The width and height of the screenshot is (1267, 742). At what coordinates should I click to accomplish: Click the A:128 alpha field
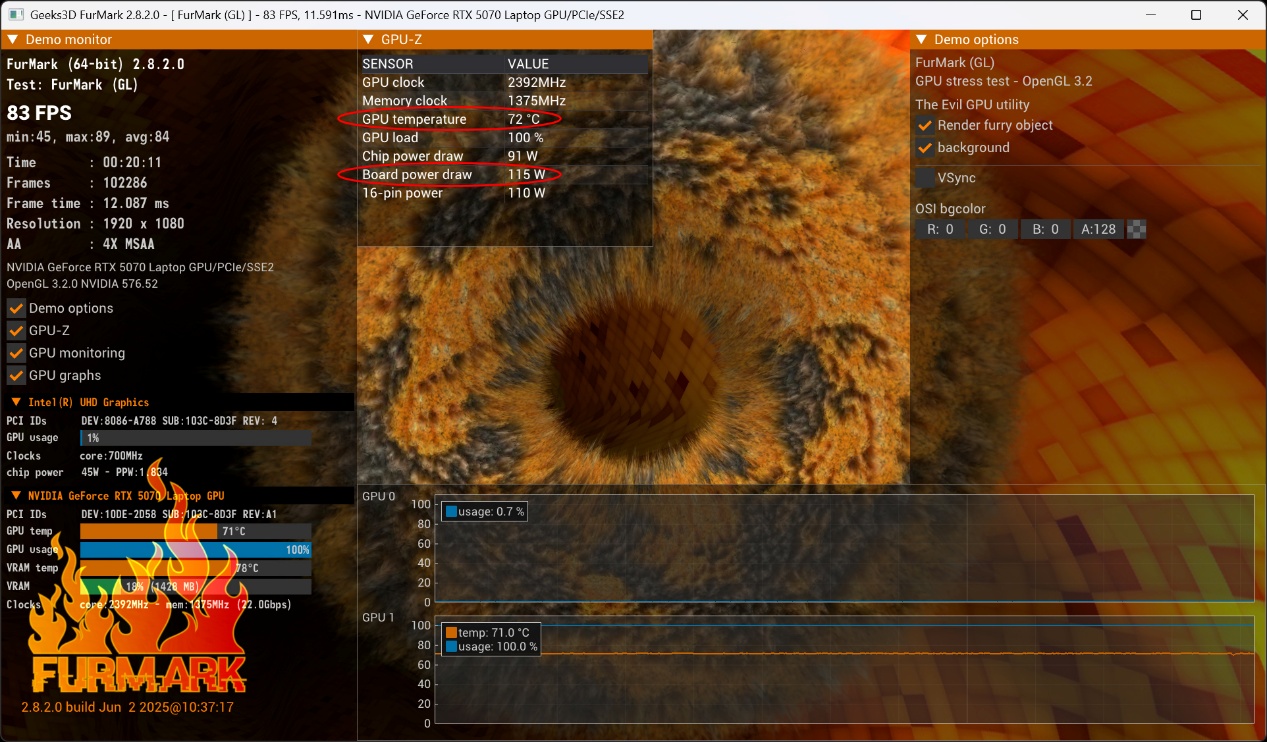pyautogui.click(x=1098, y=229)
